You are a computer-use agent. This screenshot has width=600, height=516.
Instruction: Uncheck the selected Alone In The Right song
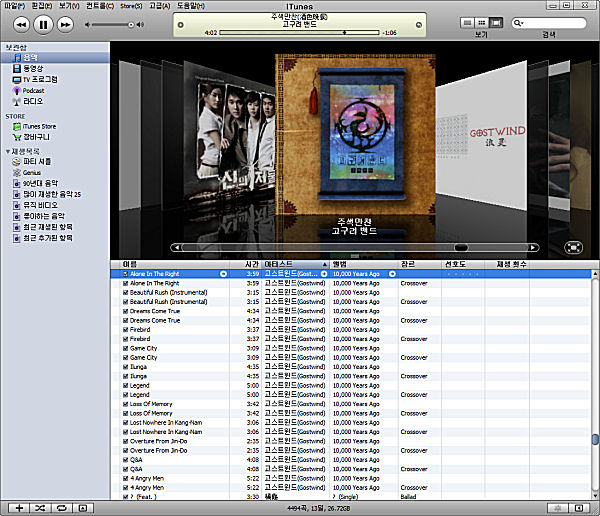pos(126,274)
